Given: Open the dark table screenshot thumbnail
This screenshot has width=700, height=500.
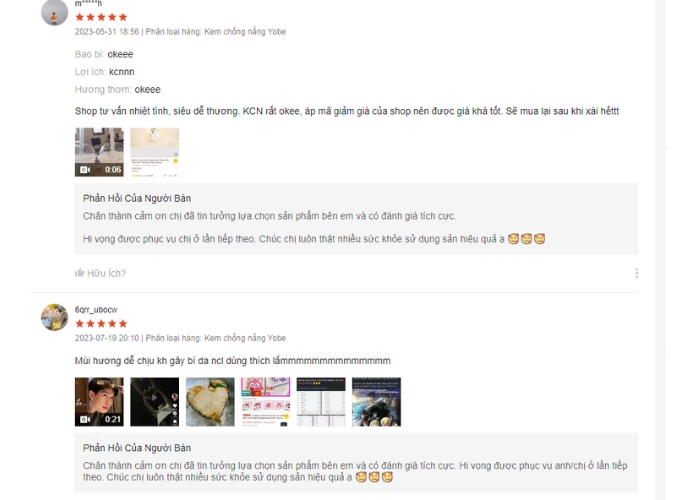Looking at the screenshot, I should pyautogui.click(x=321, y=402).
